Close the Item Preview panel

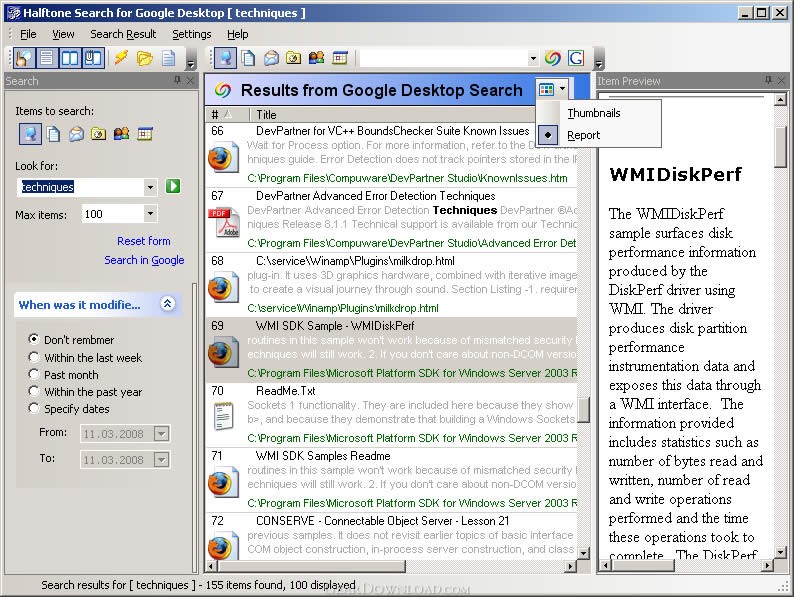pos(781,80)
